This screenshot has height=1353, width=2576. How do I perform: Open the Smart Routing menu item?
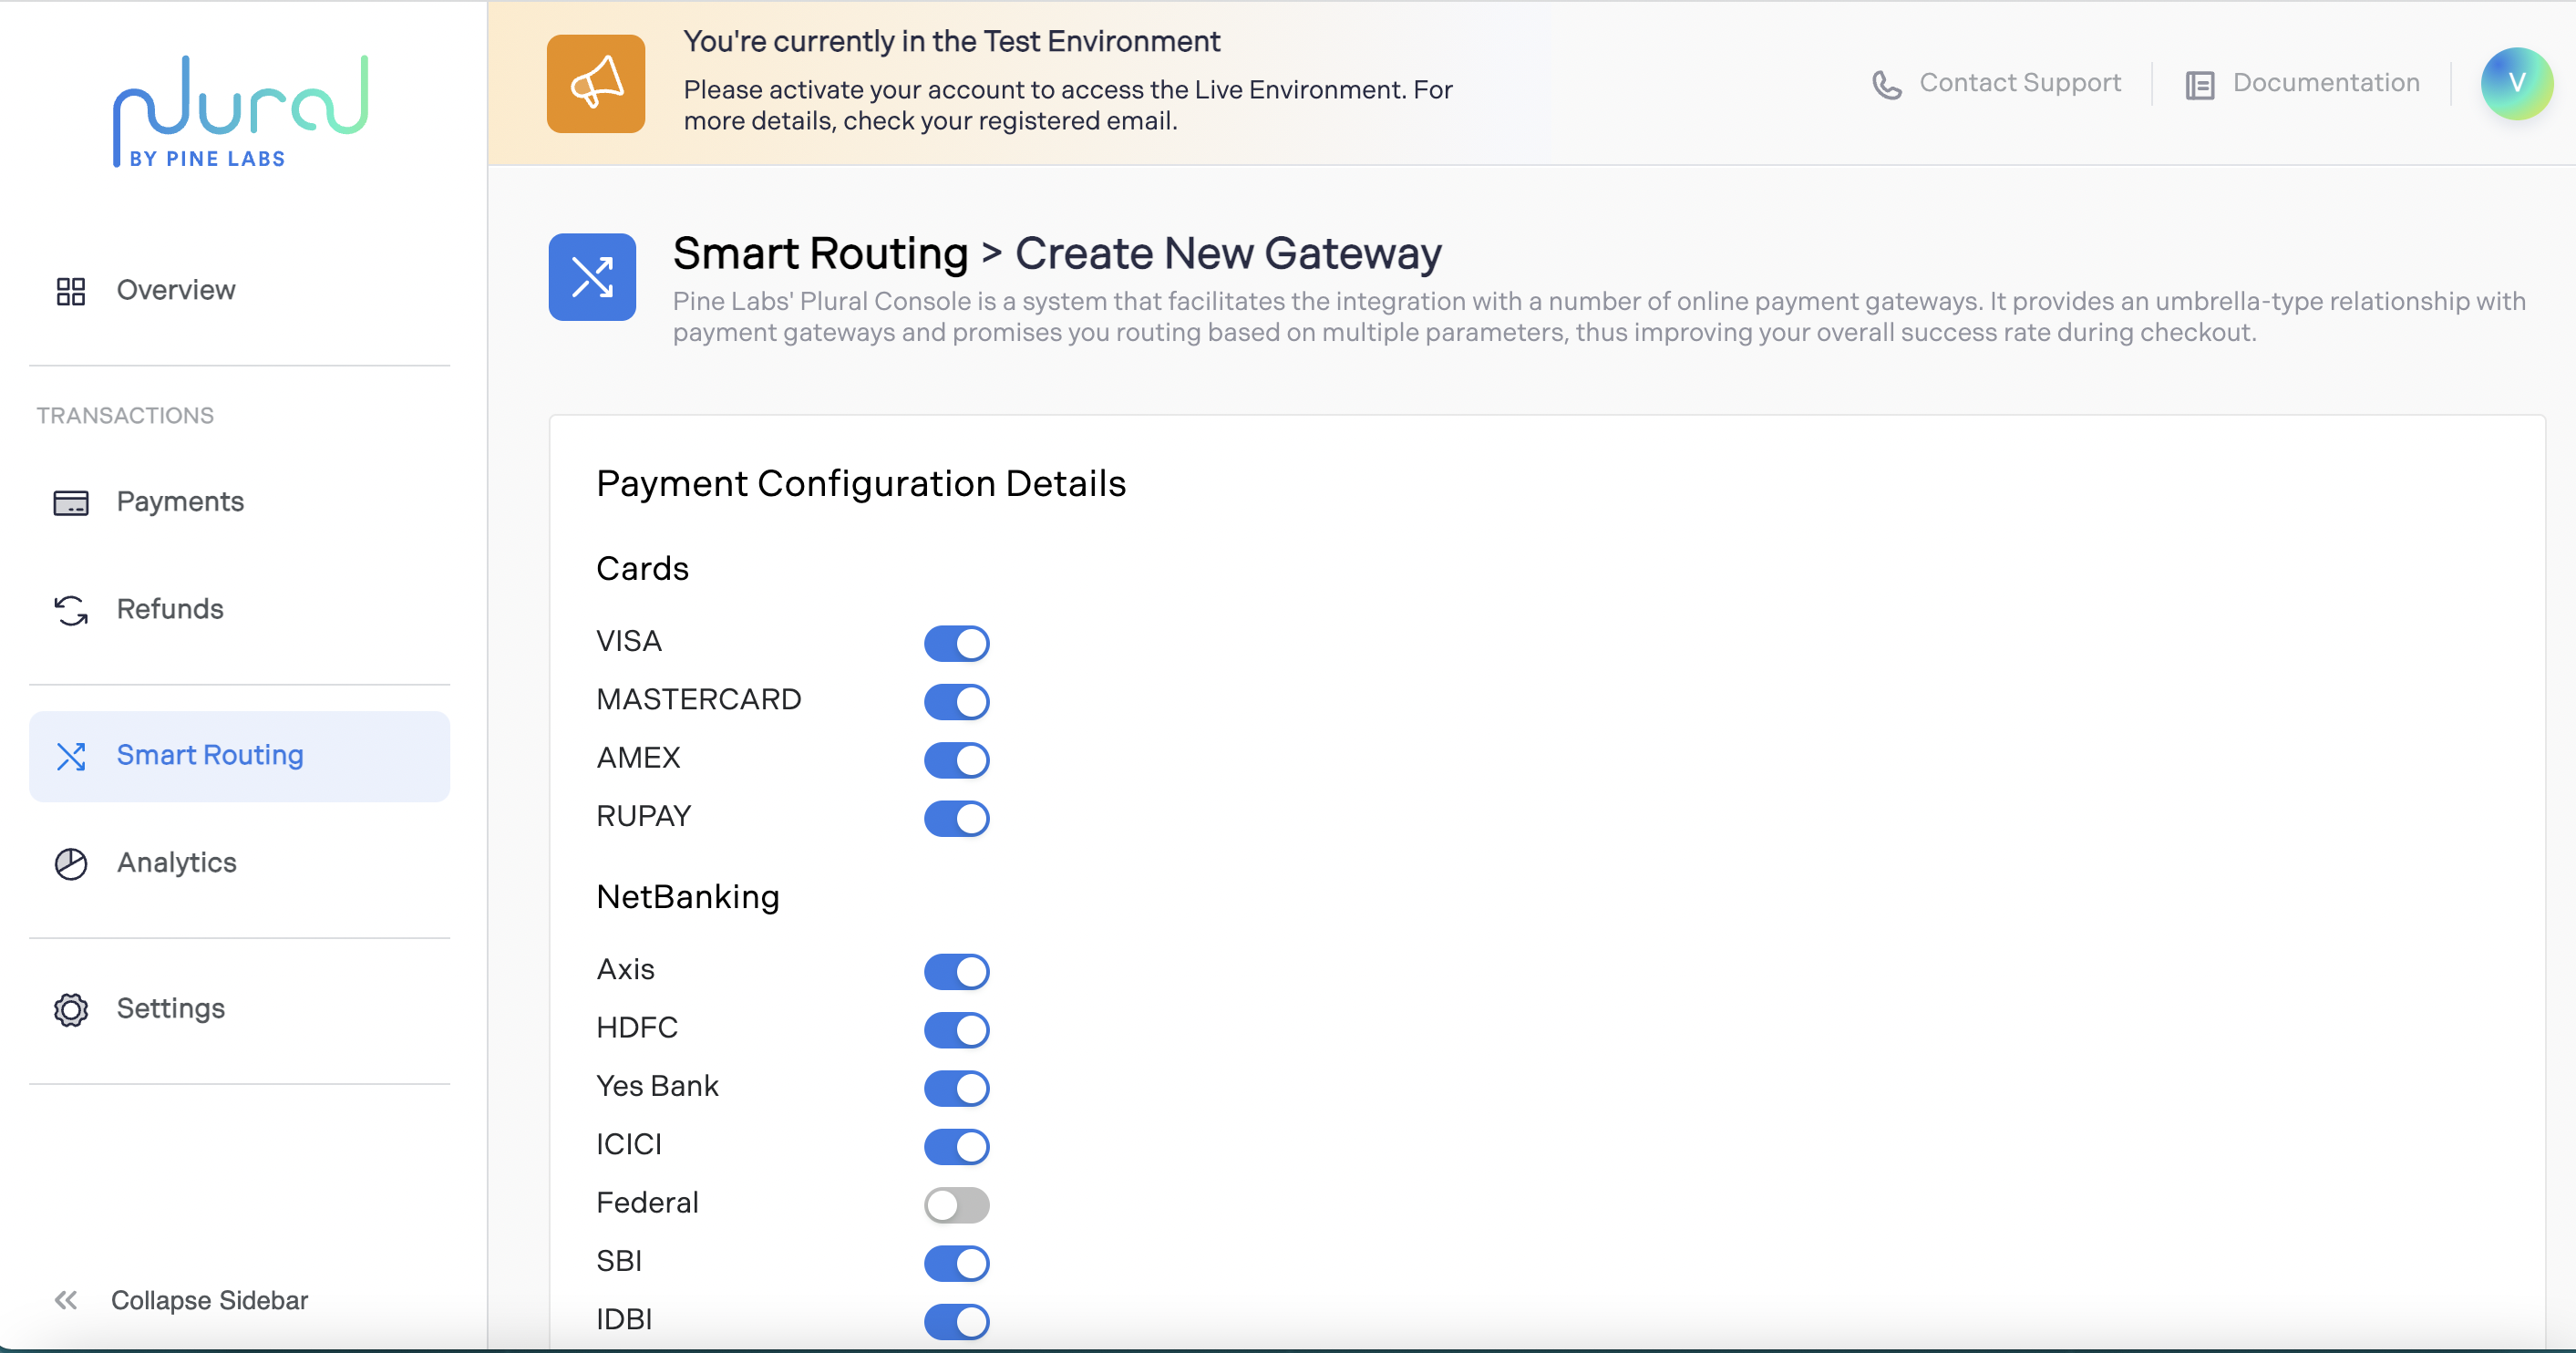pos(209,755)
